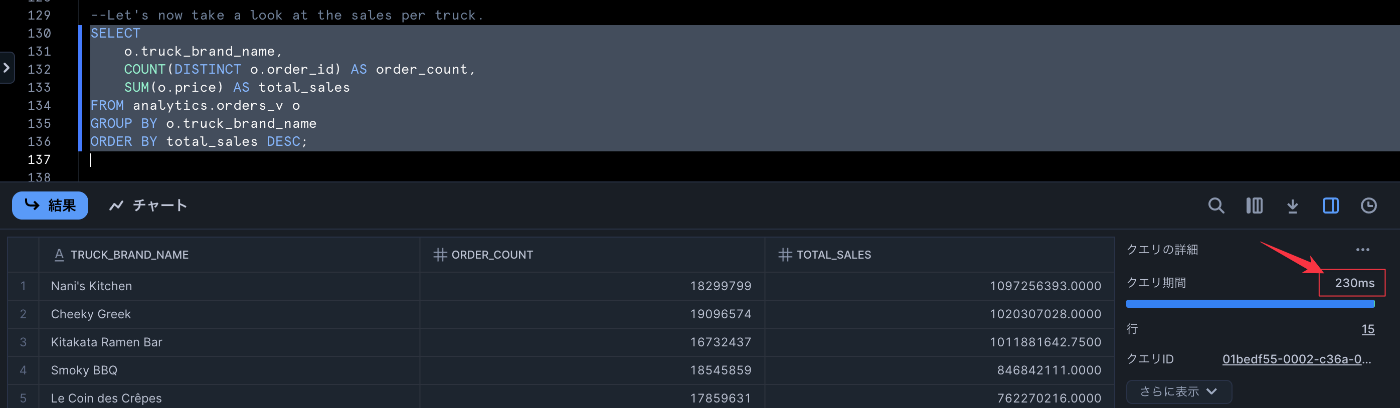The height and width of the screenshot is (408, 1400).
Task: Click GROUP BY line in editor
Action: click(203, 124)
